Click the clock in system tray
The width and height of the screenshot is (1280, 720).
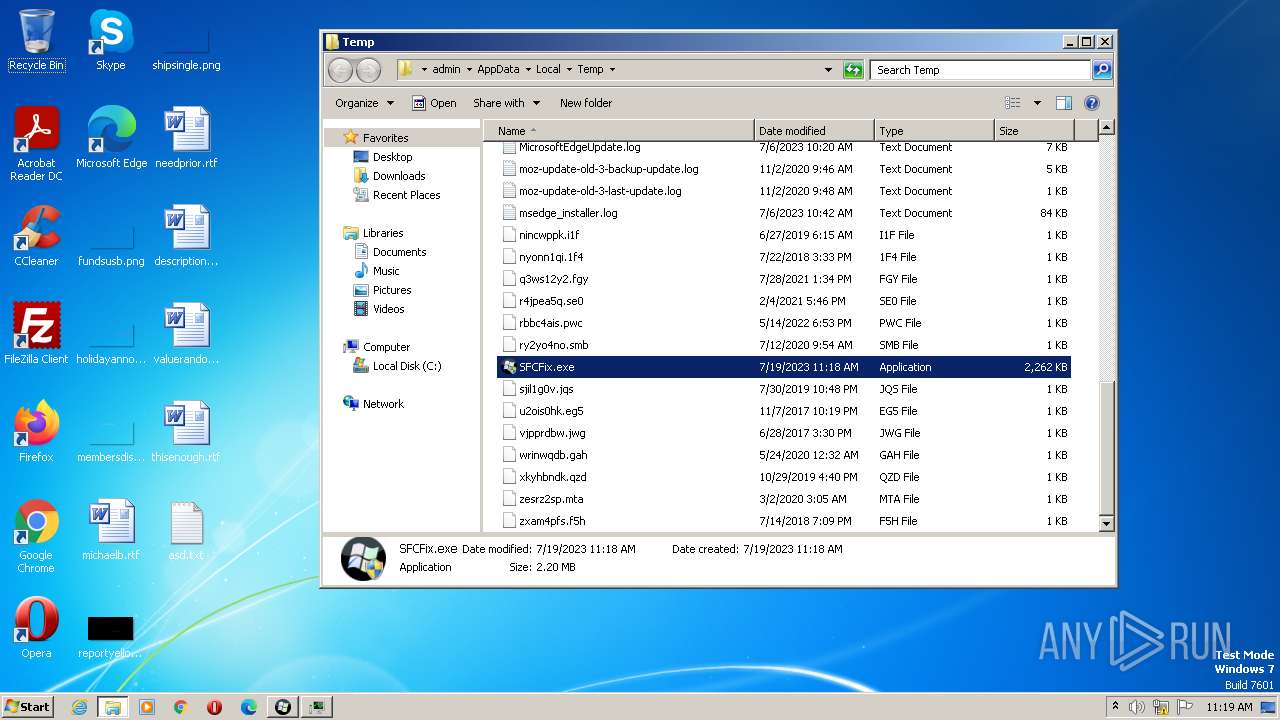point(1229,707)
